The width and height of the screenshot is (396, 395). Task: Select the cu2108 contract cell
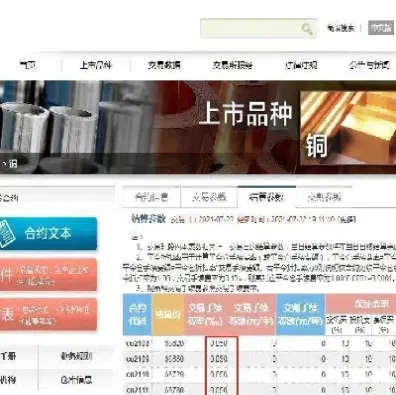point(138,343)
